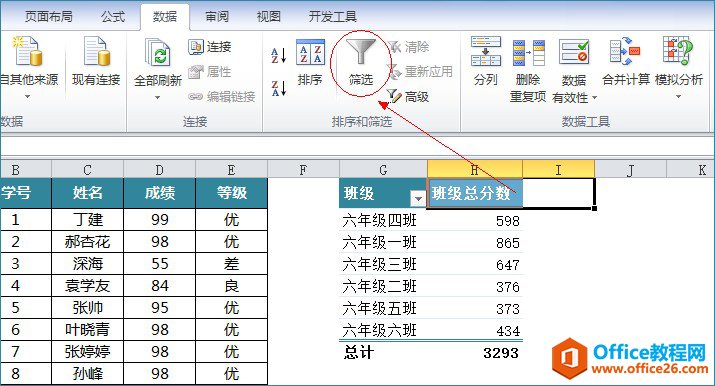
Task: Select column E header
Action: [x=232, y=170]
